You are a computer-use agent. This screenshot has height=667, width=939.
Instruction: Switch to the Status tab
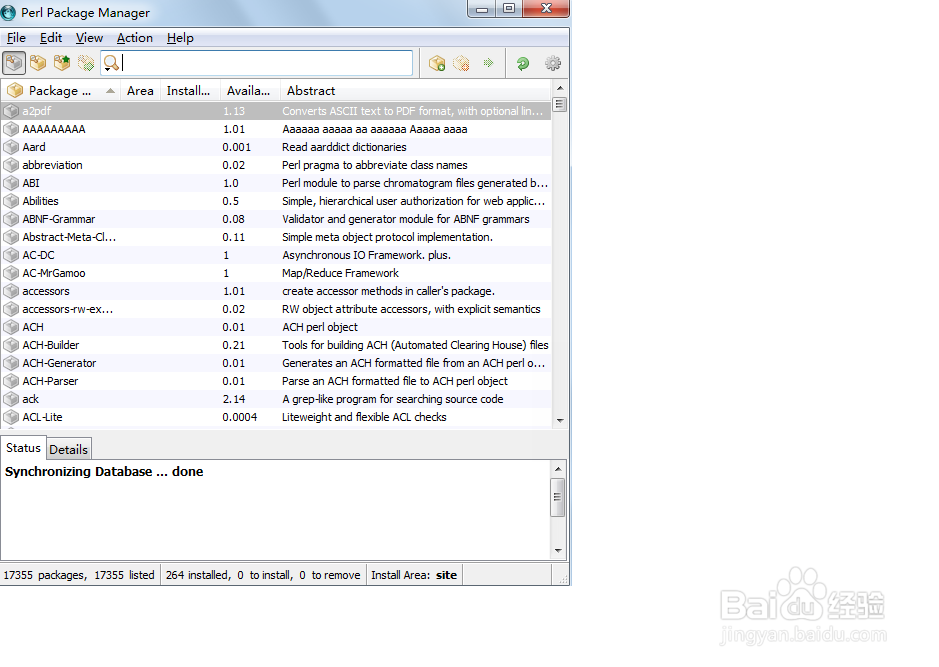tap(23, 448)
